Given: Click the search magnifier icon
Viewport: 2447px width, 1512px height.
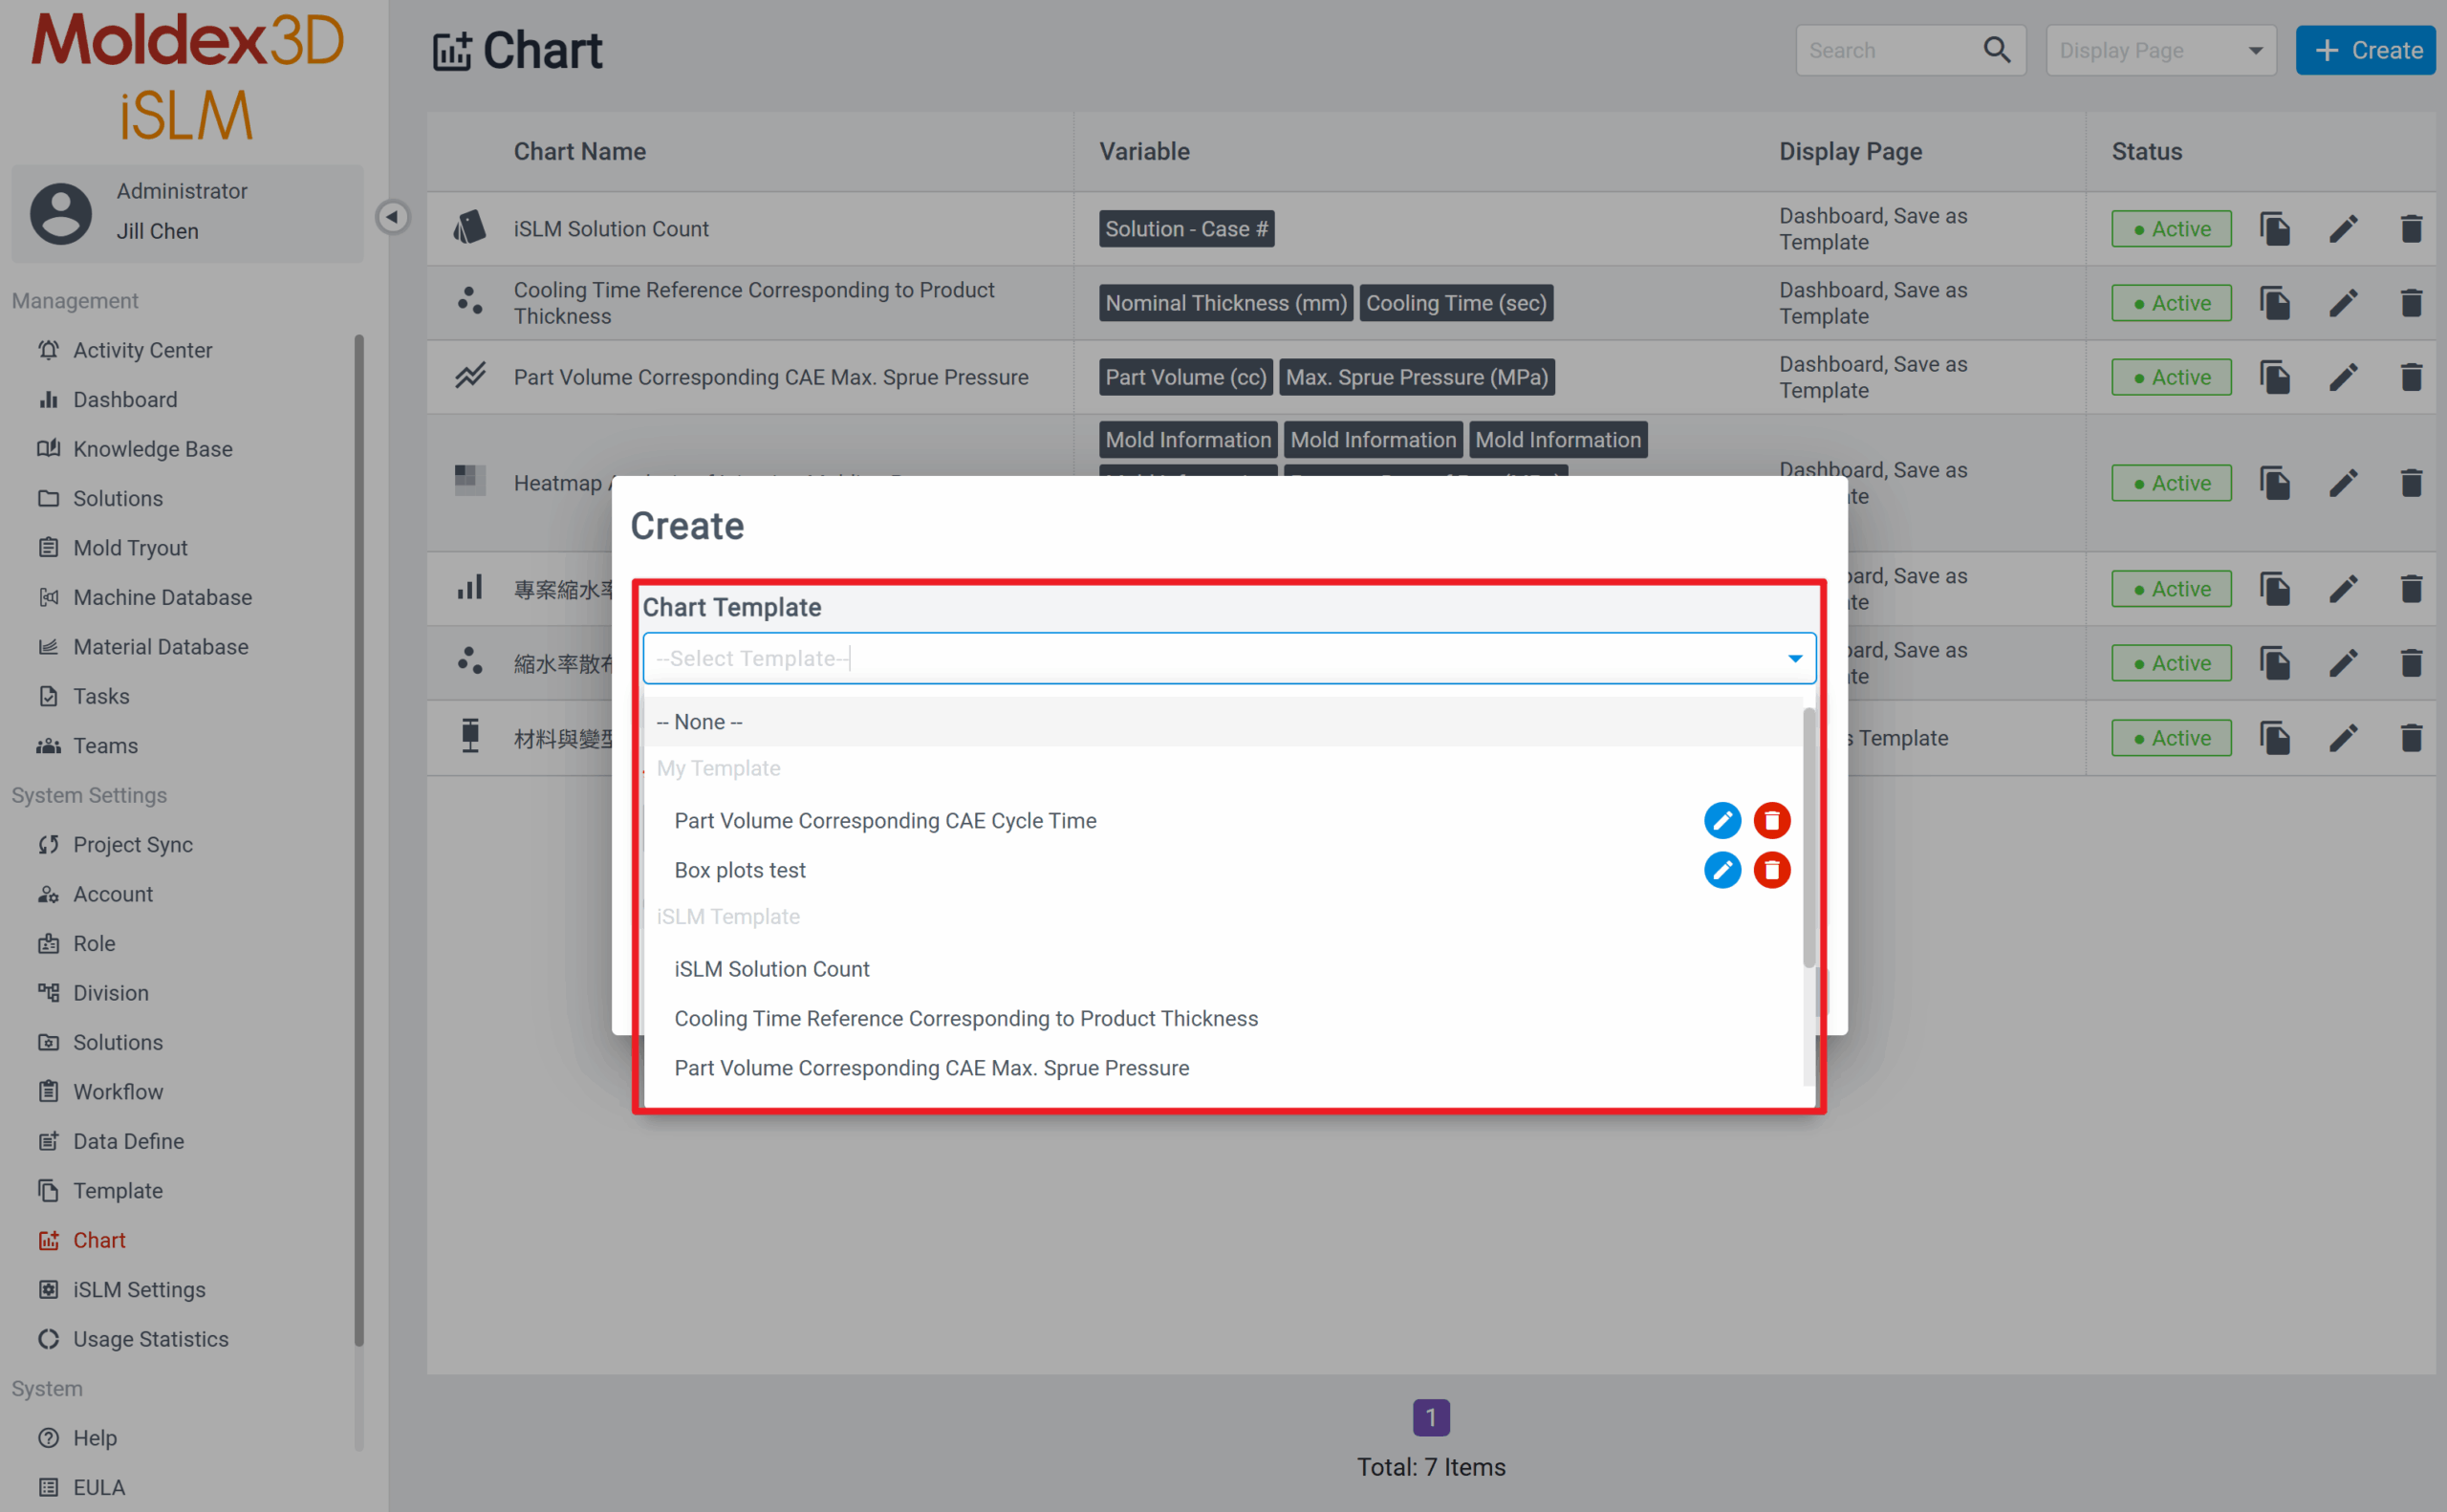Looking at the screenshot, I should tap(1997, 50).
